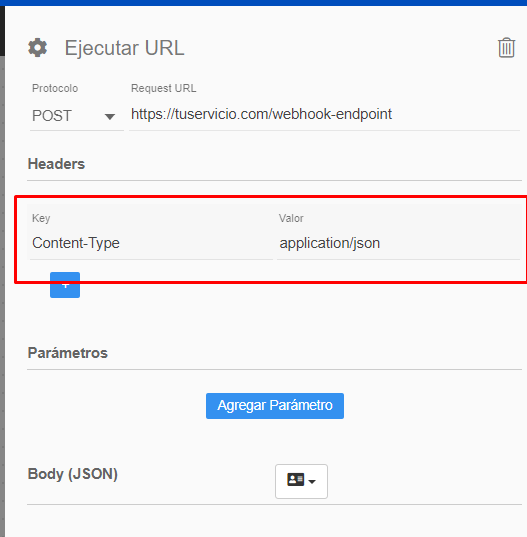
Task: Click the Parámetros section heading
Action: [68, 353]
